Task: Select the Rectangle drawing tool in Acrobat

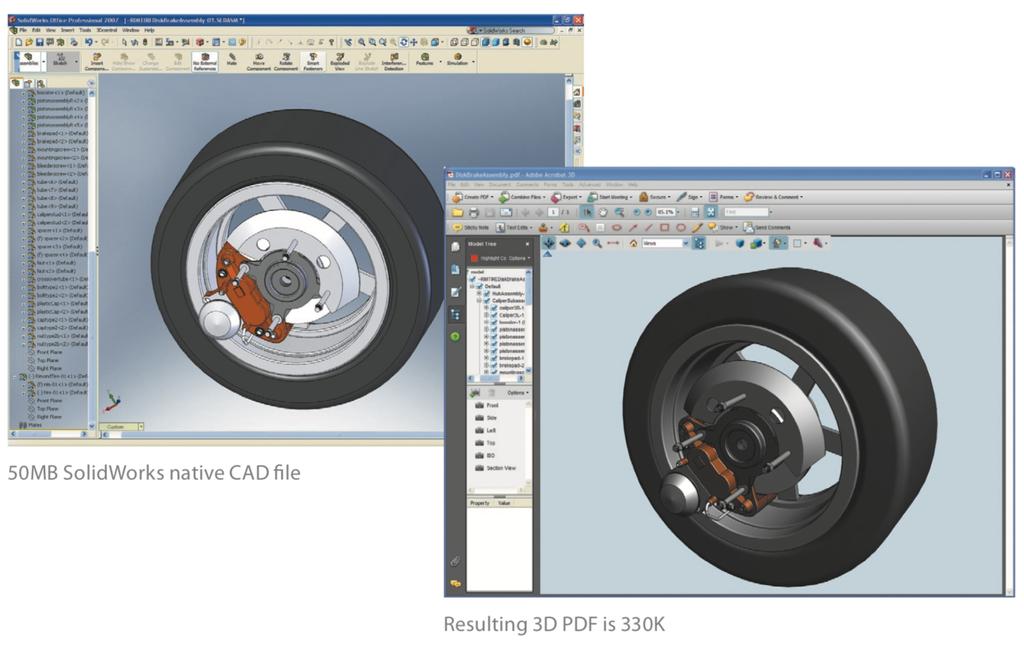Action: (x=664, y=227)
